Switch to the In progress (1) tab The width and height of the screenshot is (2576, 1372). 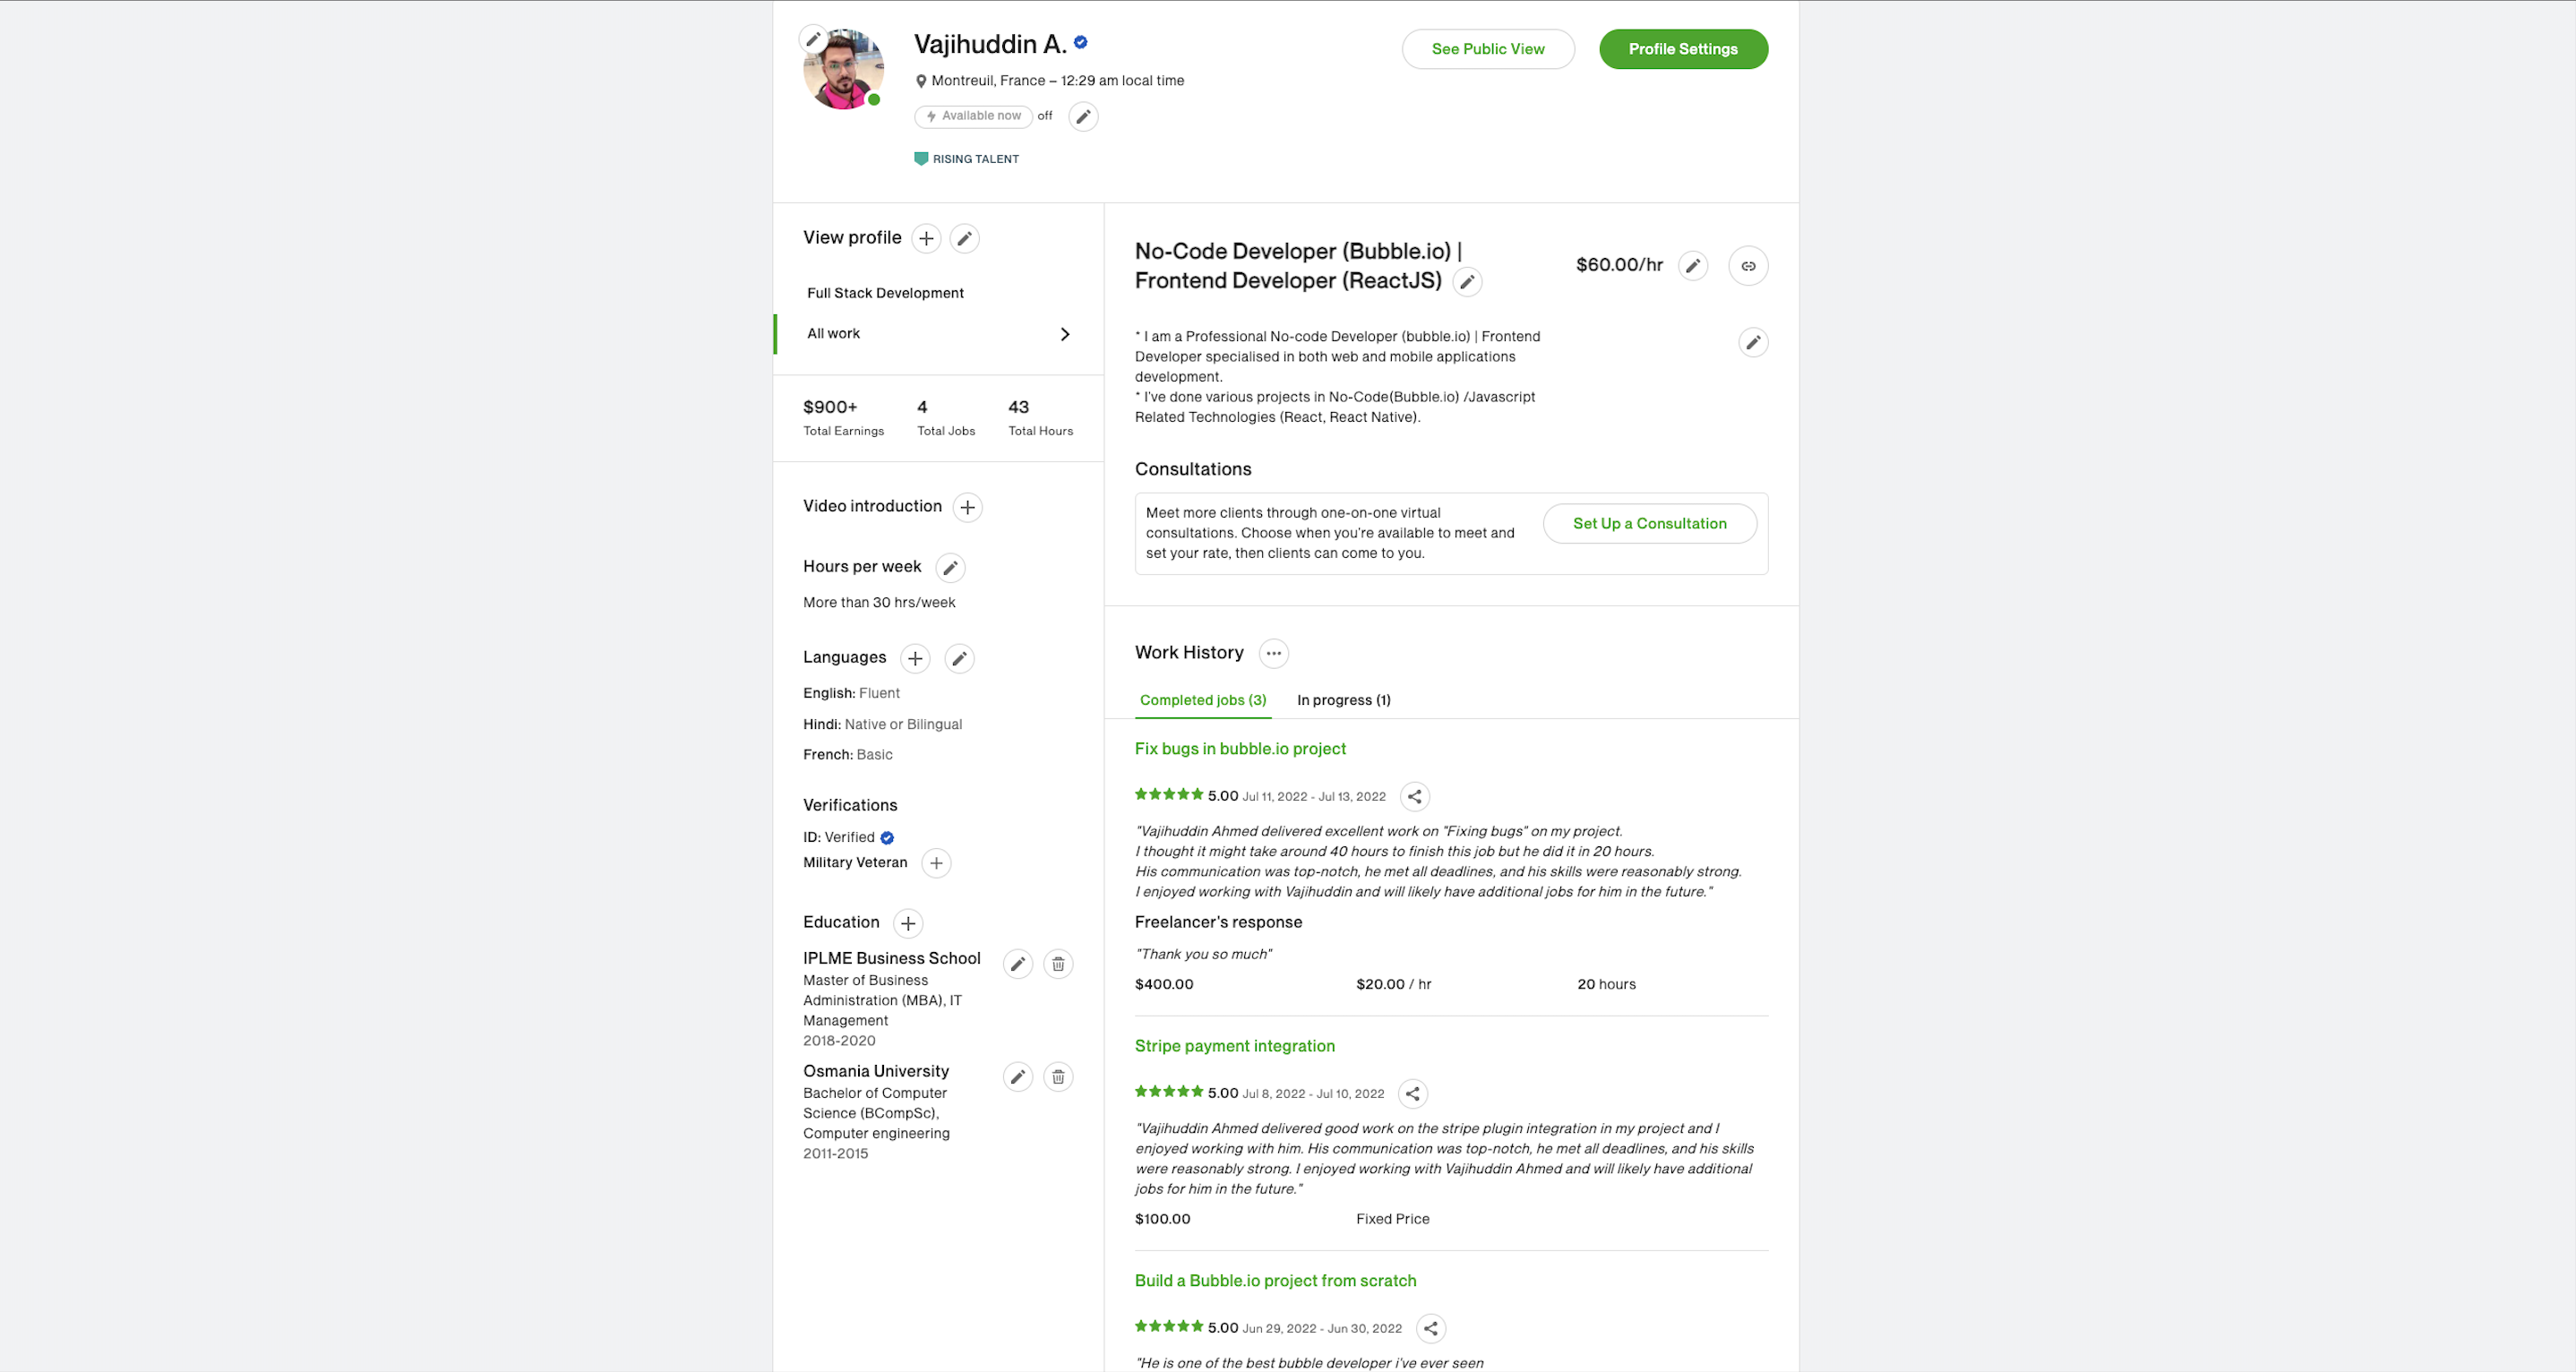[x=1343, y=700]
